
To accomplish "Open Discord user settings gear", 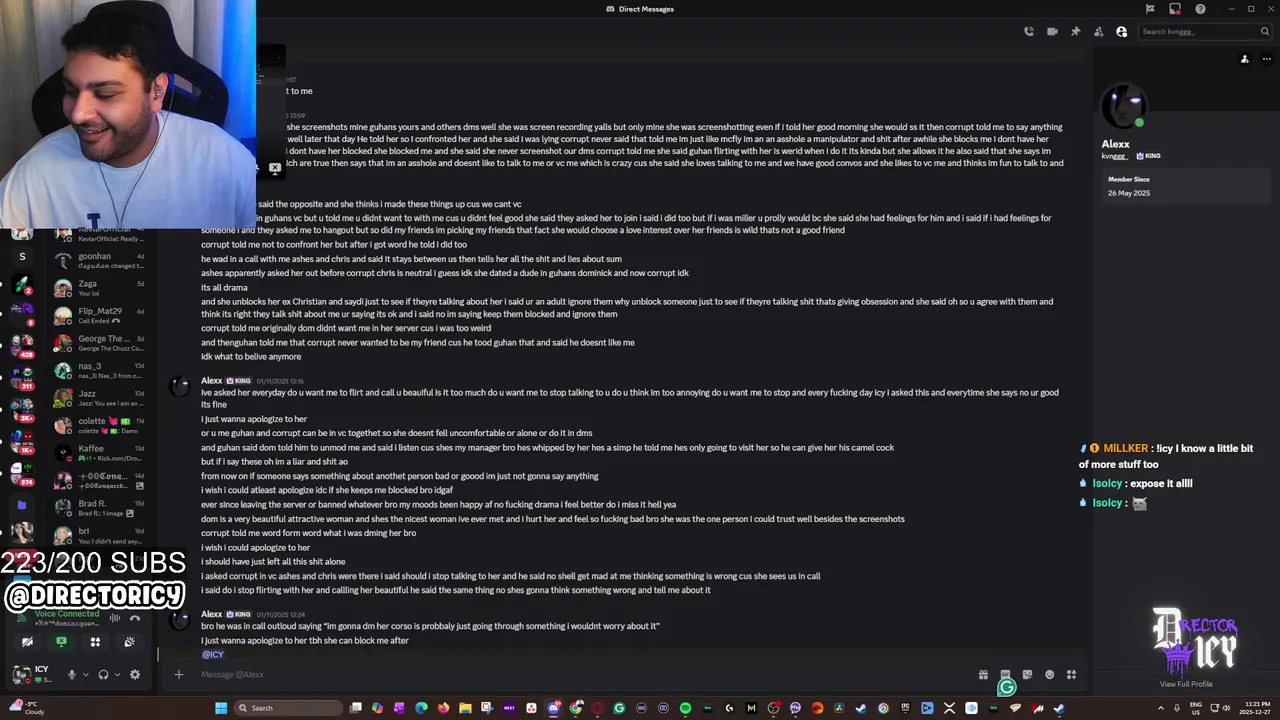I will [135, 675].
